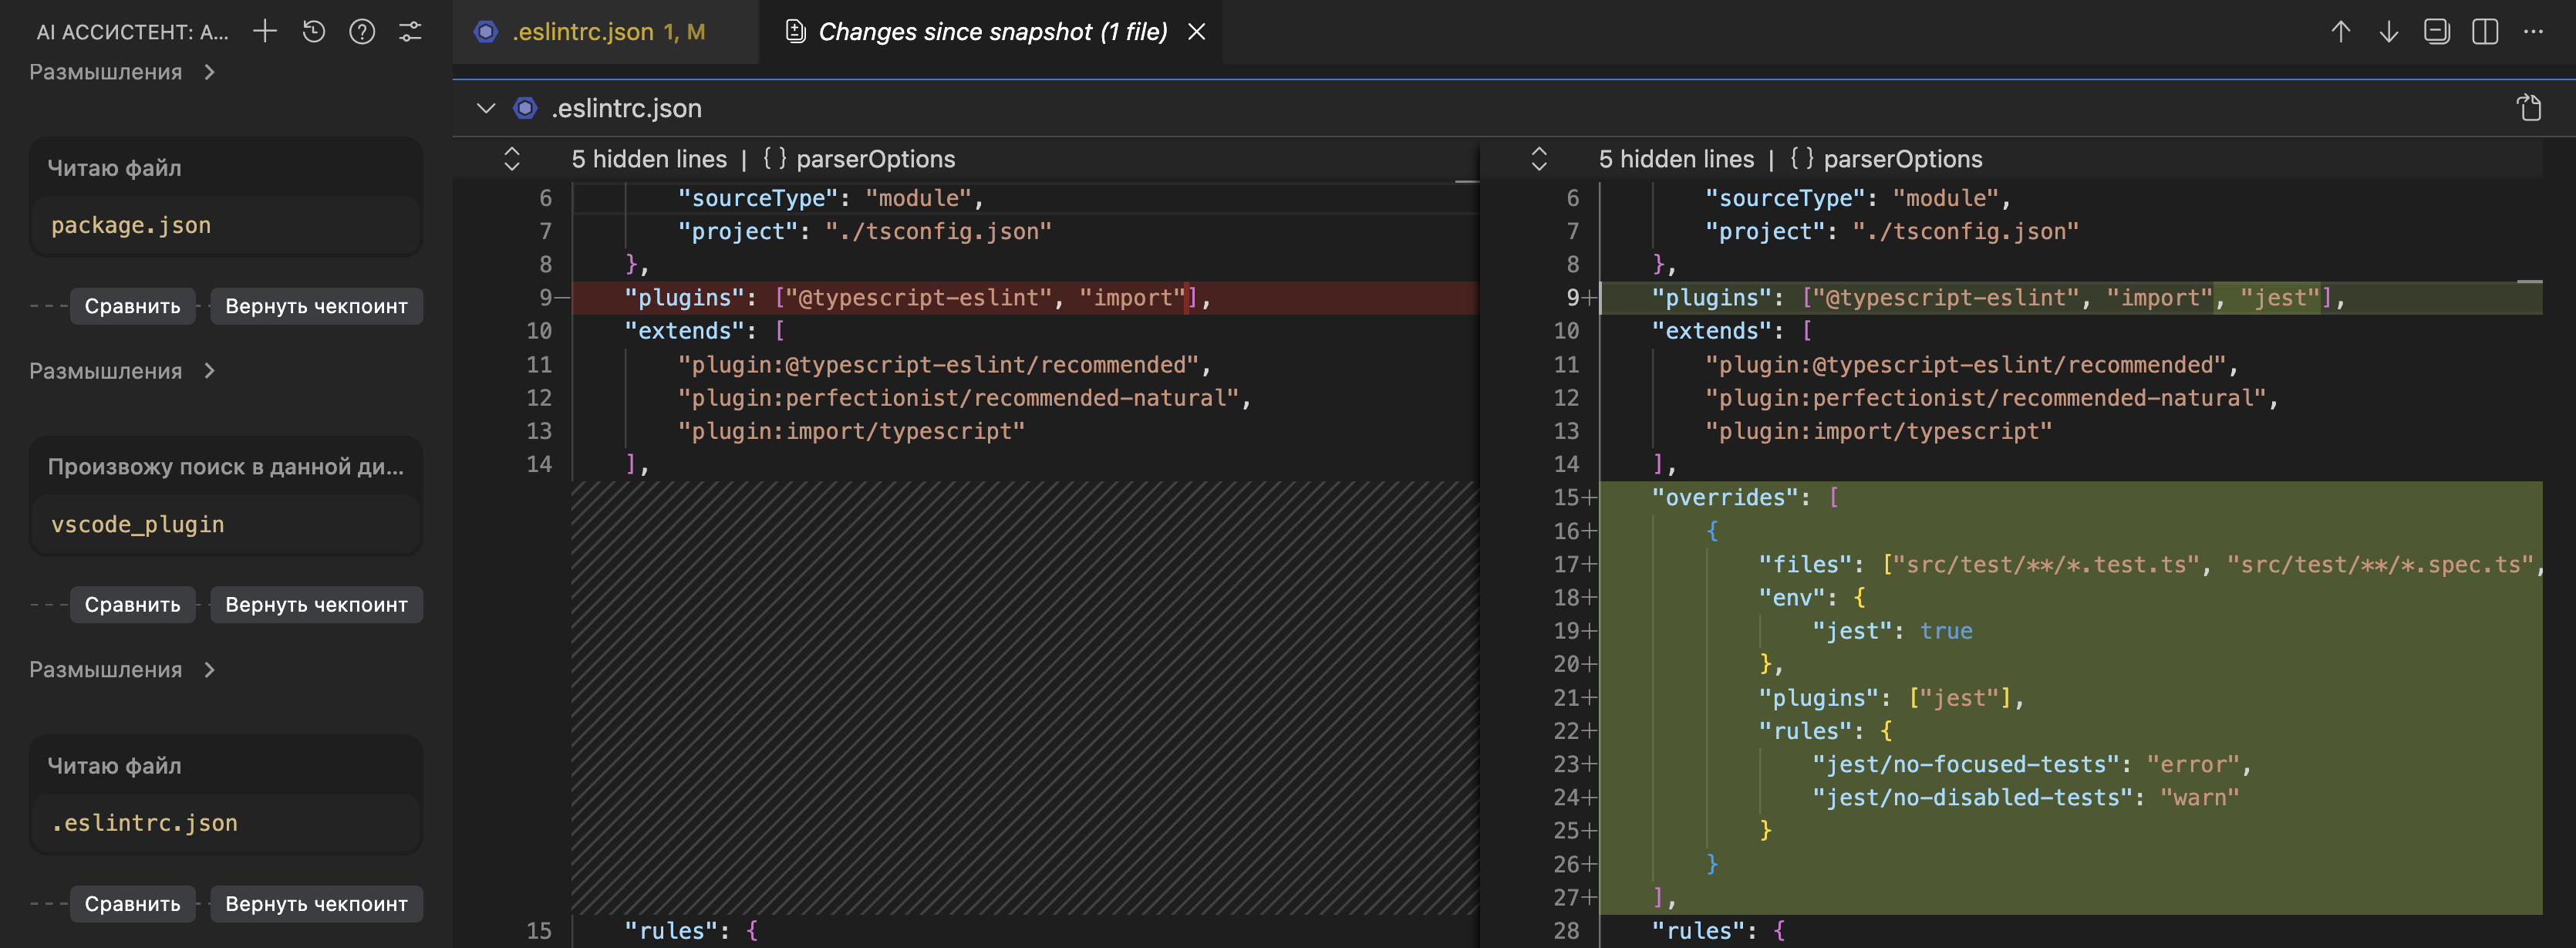Viewport: 2576px width, 948px height.
Task: Click Вернуть чекпоинт below package.json
Action: coord(316,306)
